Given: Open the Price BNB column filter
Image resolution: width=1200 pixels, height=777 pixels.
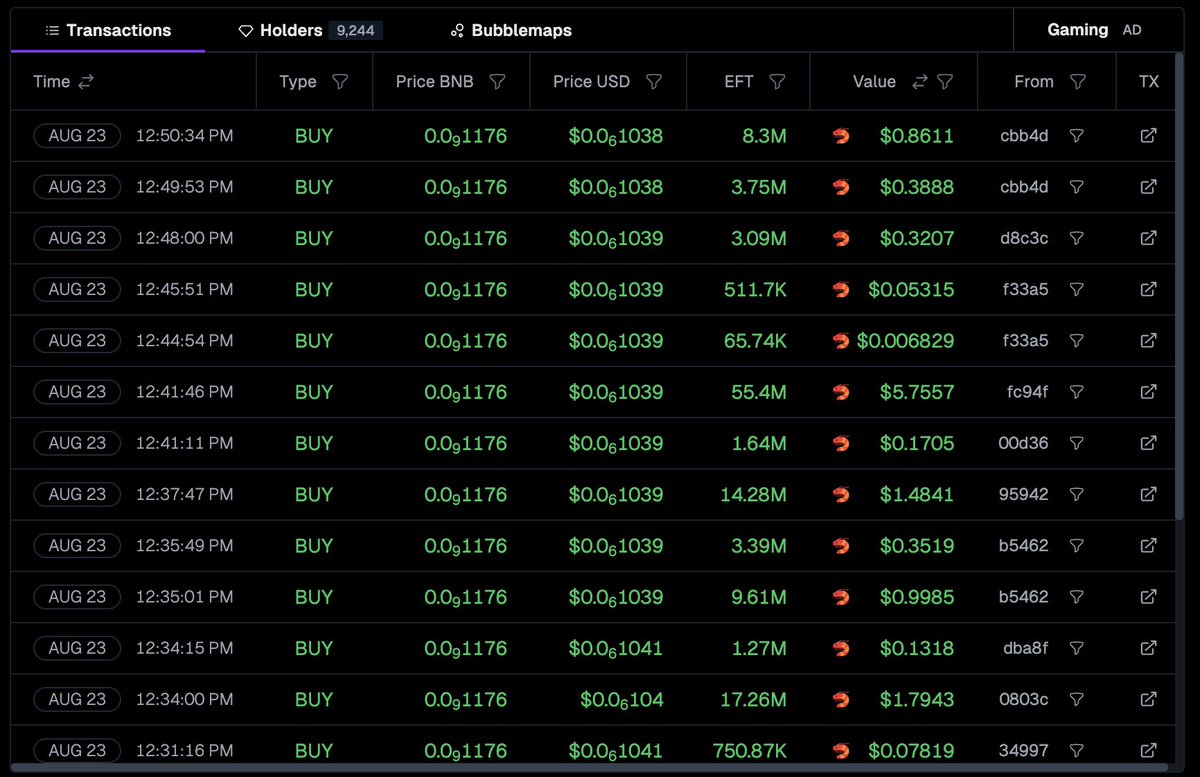Looking at the screenshot, I should (497, 82).
